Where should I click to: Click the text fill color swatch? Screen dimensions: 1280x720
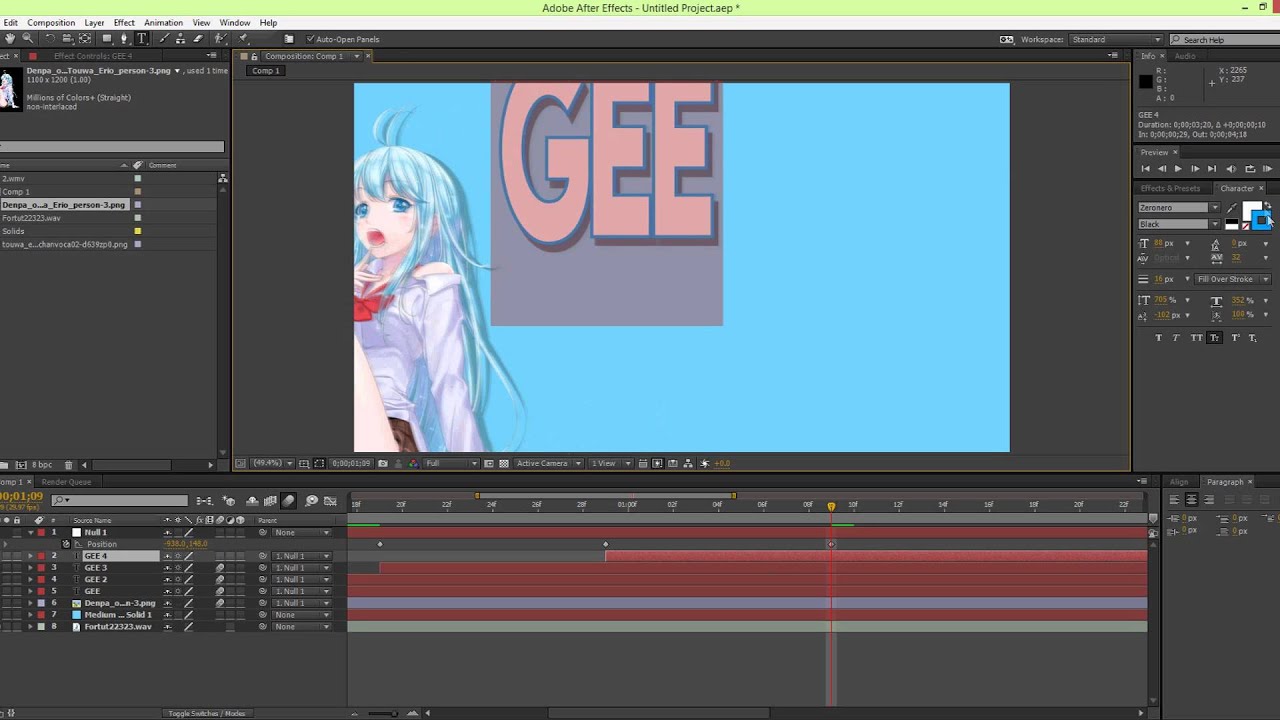[x=1251, y=209]
